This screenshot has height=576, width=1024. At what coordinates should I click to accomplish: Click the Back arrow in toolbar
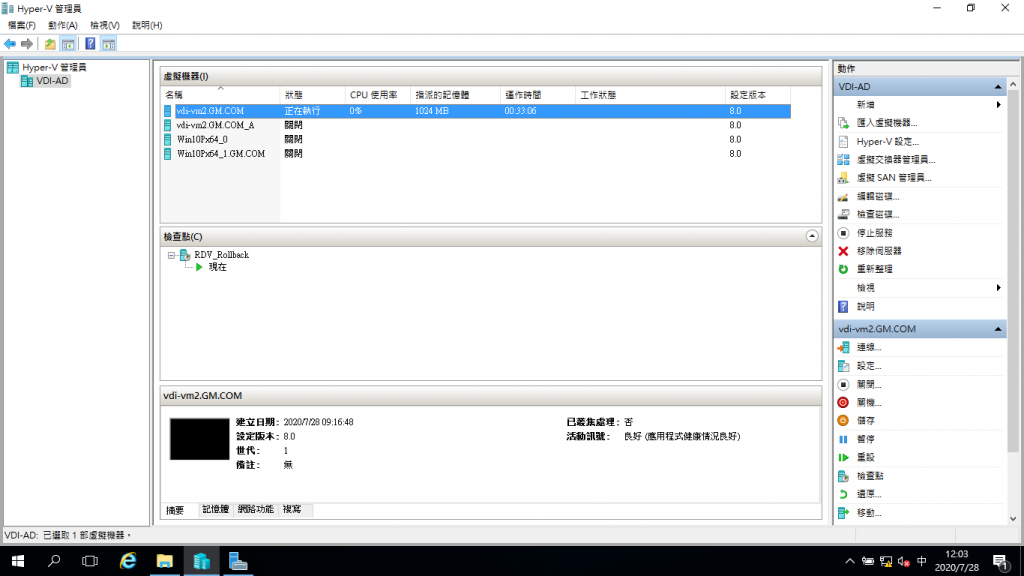point(10,44)
